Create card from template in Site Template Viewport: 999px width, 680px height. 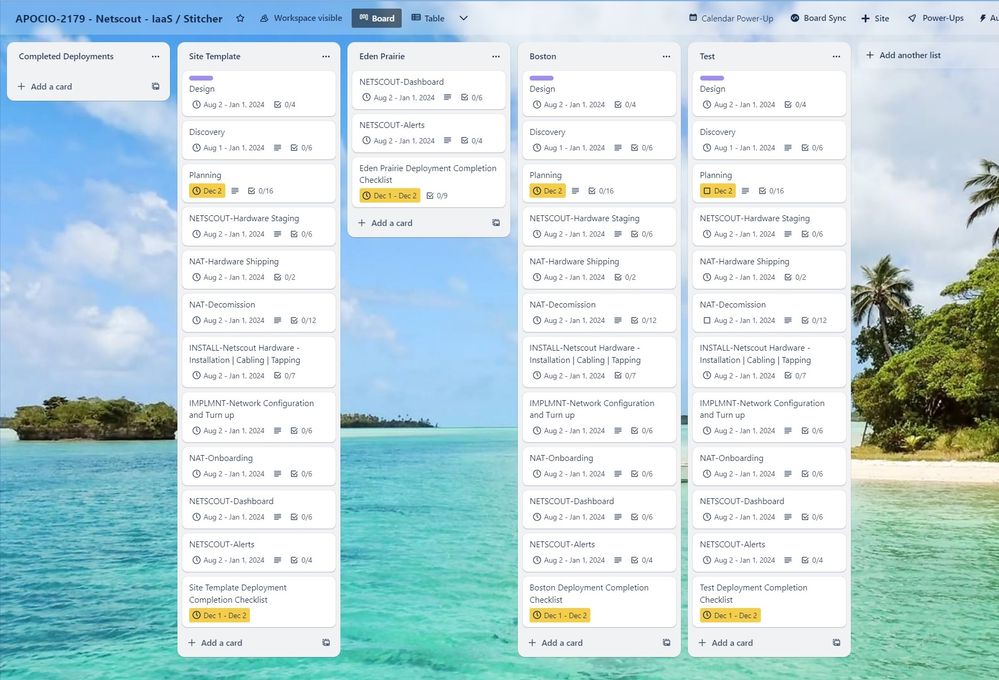[x=326, y=643]
